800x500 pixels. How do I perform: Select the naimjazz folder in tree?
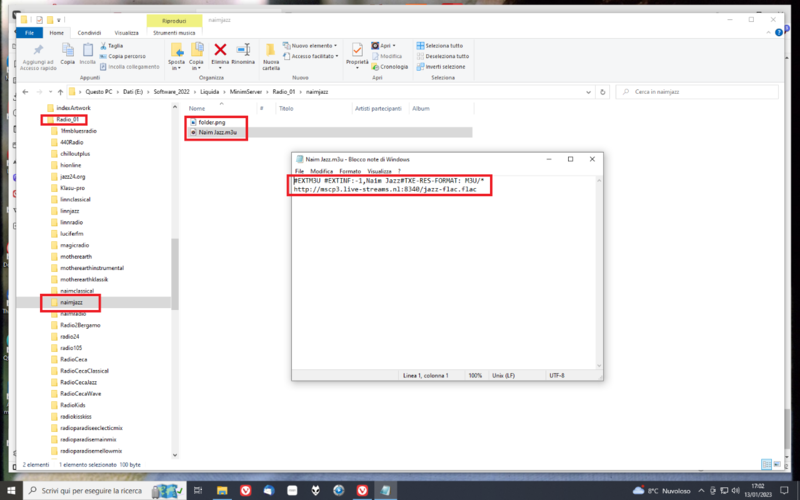(73, 302)
